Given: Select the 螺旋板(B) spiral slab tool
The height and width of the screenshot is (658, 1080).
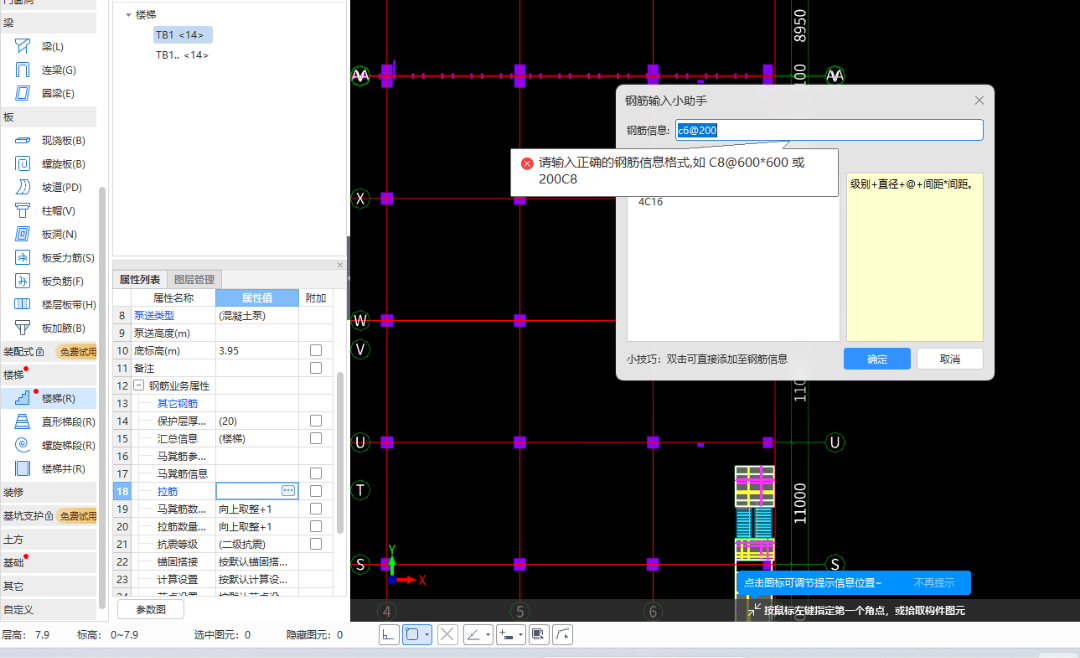Looking at the screenshot, I should click(x=48, y=164).
